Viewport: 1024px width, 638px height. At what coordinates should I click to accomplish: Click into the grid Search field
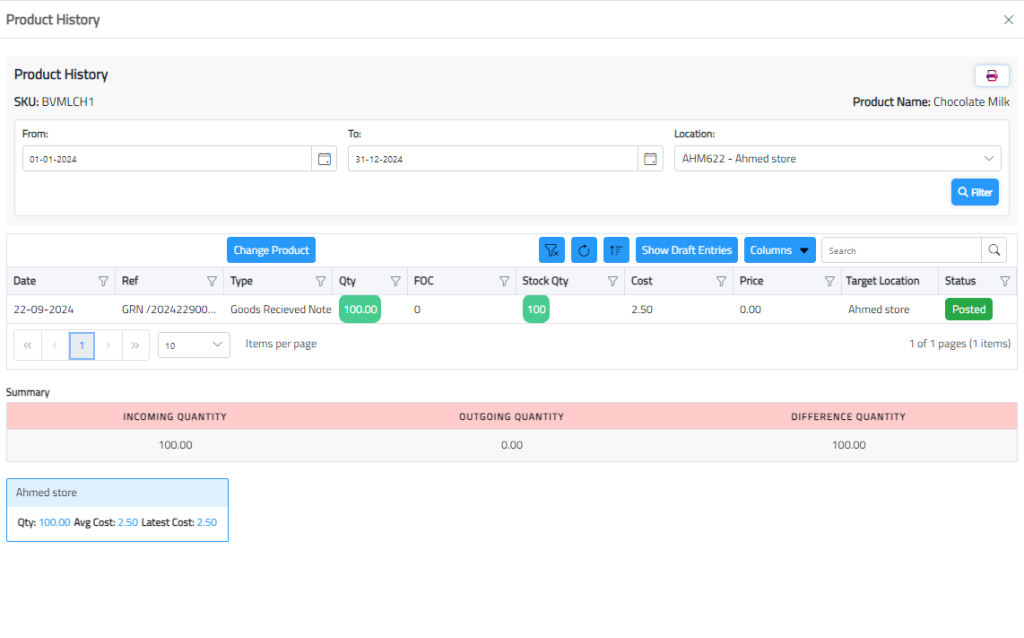[900, 250]
